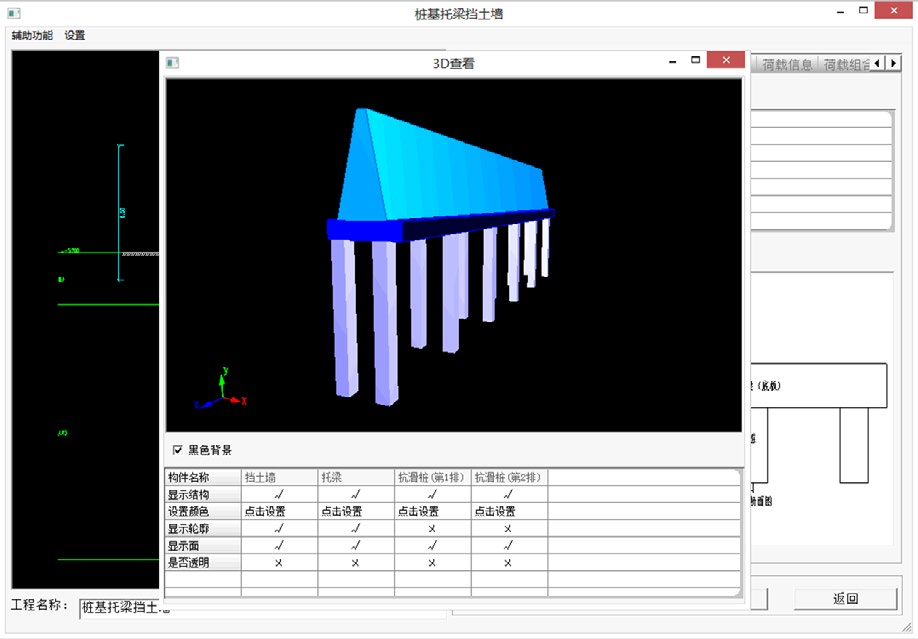Minimize the 3D查看 window

pyautogui.click(x=673, y=61)
